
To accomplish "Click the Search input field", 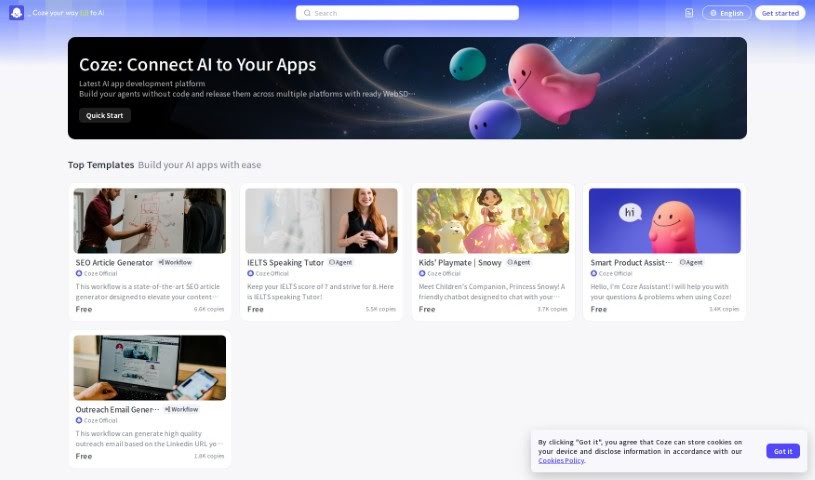I will [x=407, y=13].
